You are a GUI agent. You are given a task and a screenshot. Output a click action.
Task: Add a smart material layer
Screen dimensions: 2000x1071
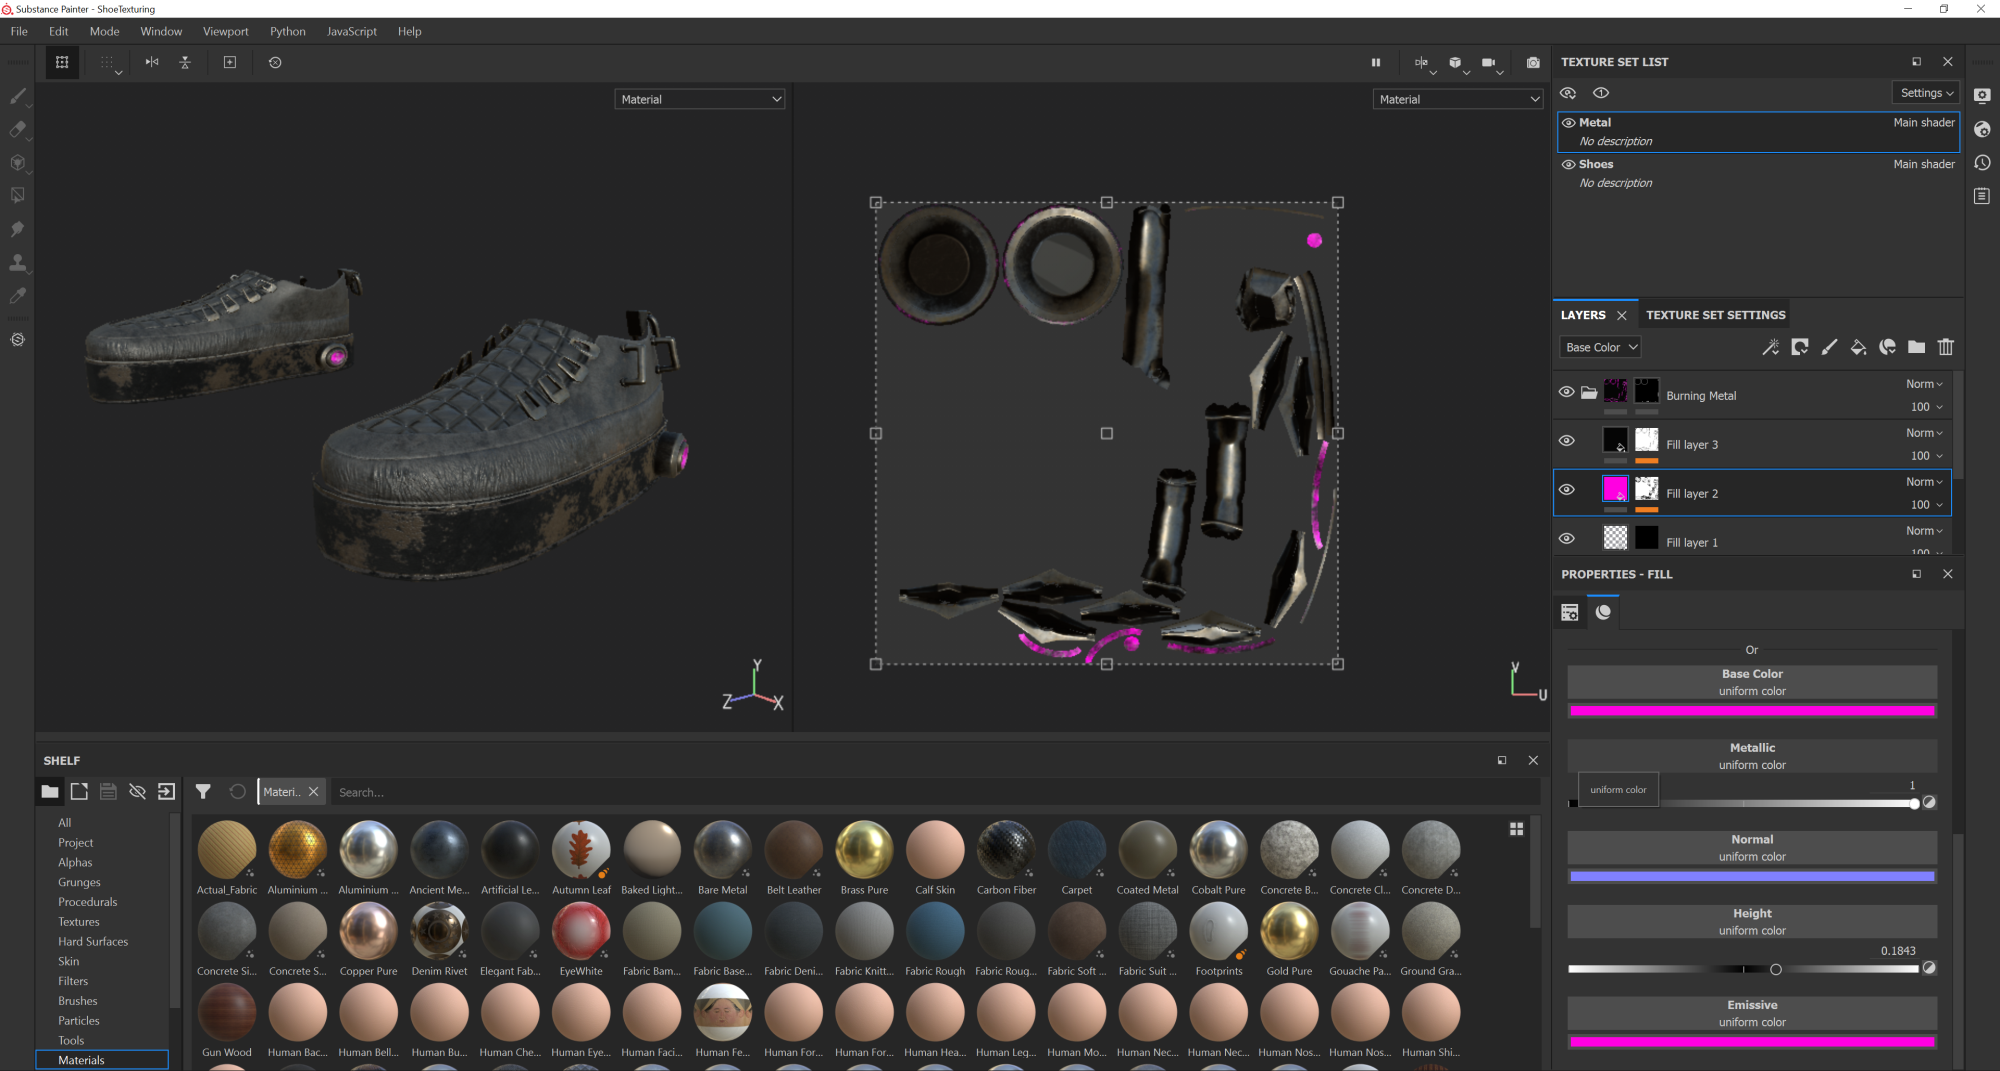click(1887, 347)
